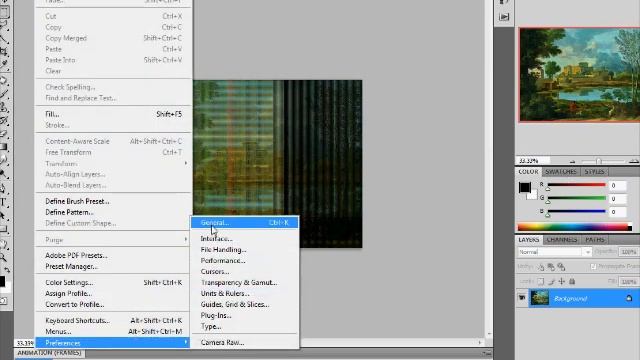Image resolution: width=640 pixels, height=360 pixels.
Task: Click first Unify layer position icon
Action: tap(541, 267)
